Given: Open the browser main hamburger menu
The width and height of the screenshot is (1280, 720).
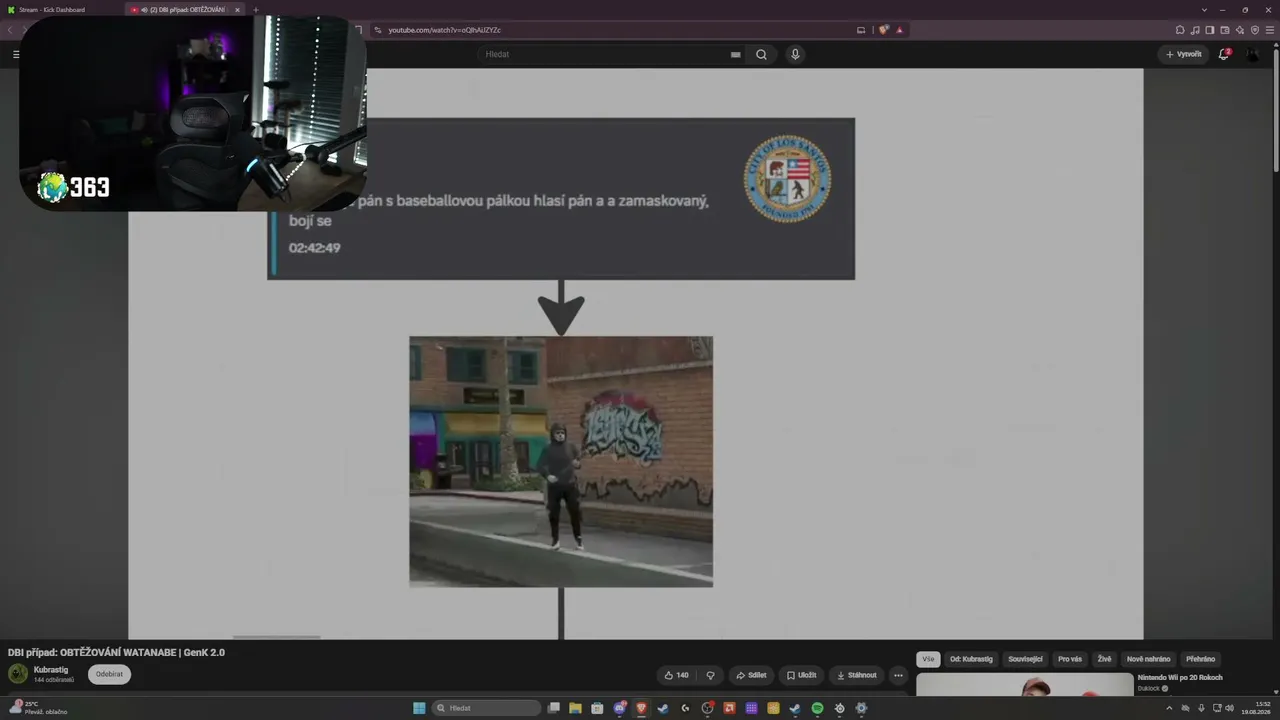Looking at the screenshot, I should (1270, 30).
